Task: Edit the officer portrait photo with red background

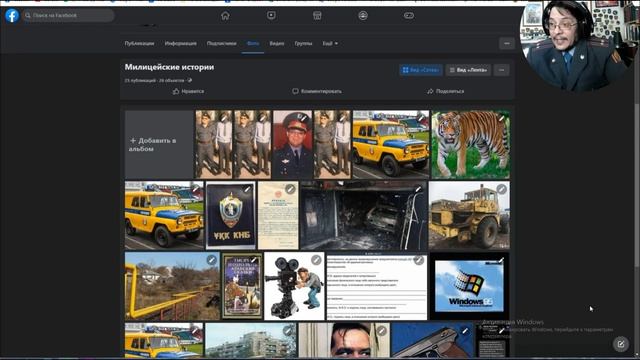Action: click(303, 118)
